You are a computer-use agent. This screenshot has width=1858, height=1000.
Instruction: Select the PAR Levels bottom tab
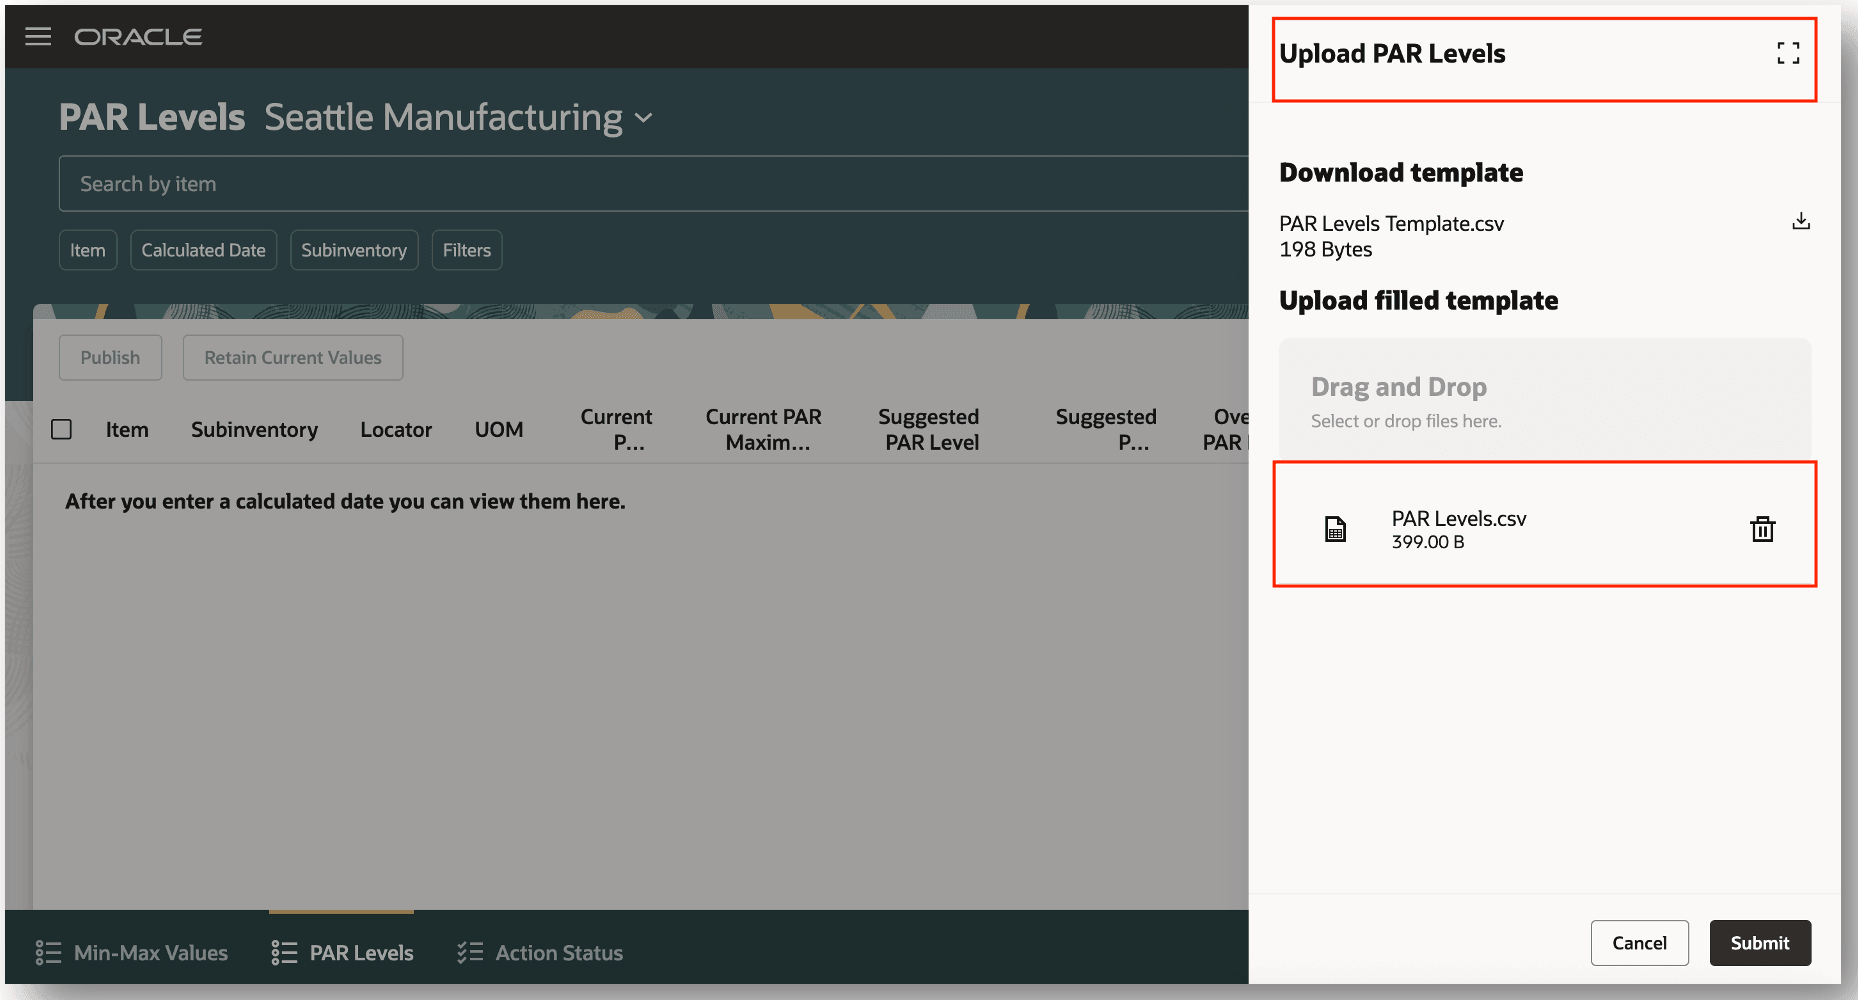tap(342, 953)
